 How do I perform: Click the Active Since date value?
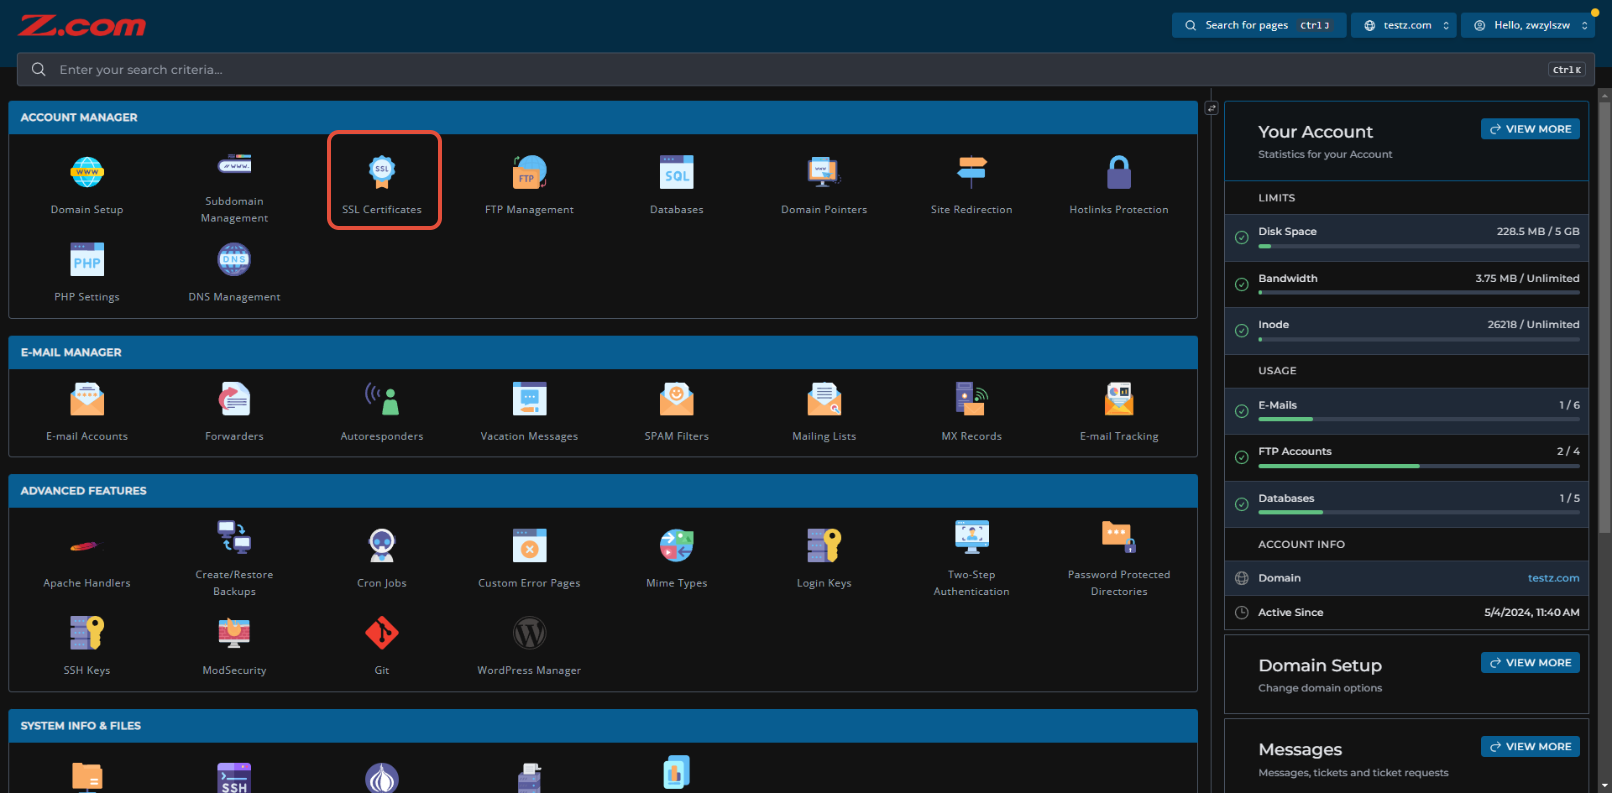tap(1531, 612)
